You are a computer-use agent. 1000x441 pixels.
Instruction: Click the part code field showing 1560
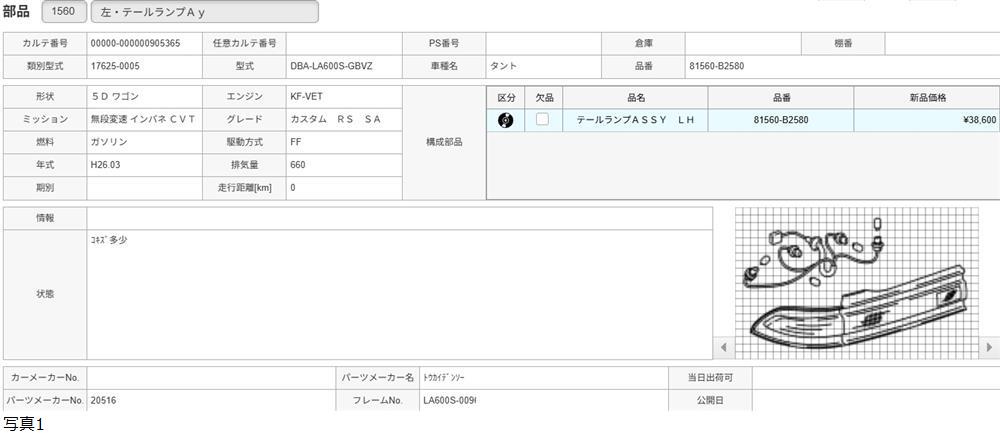click(65, 12)
